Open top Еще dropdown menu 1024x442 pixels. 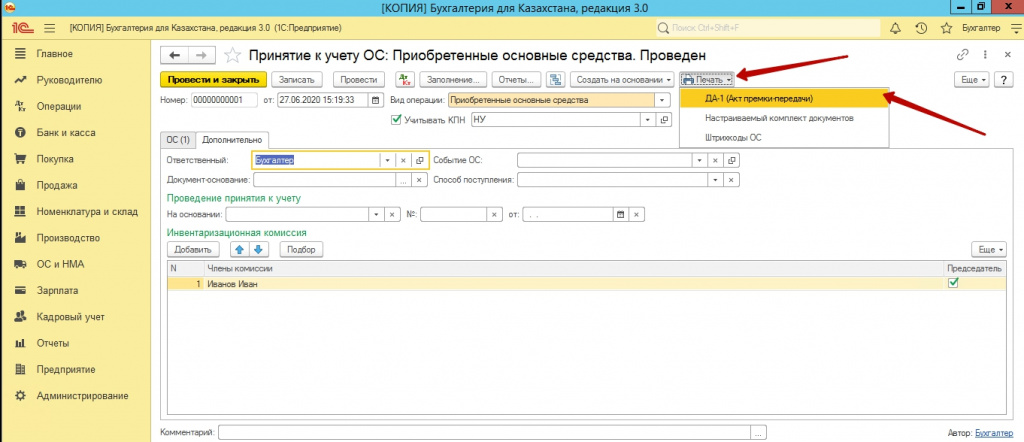[973, 80]
